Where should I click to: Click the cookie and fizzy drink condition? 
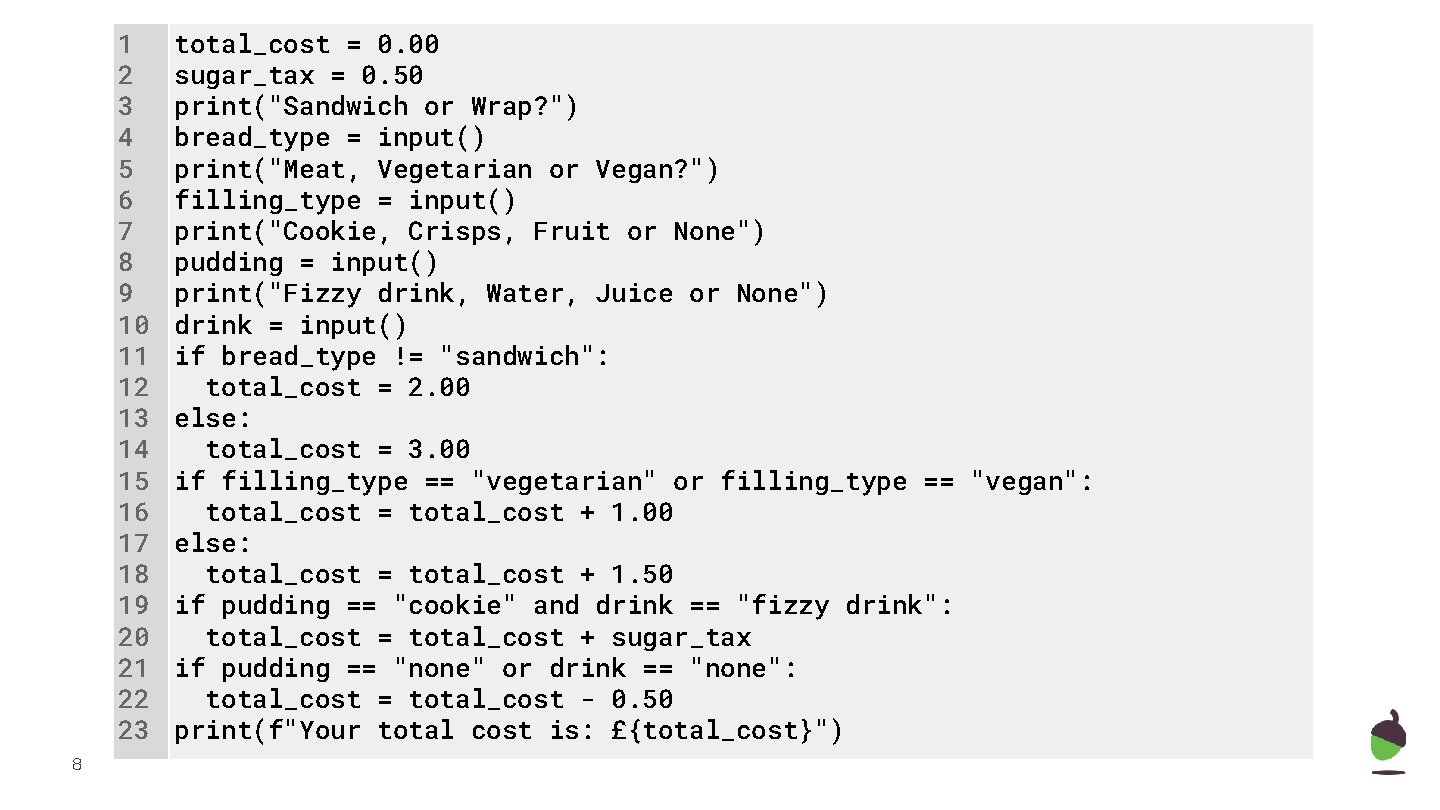coord(564,606)
